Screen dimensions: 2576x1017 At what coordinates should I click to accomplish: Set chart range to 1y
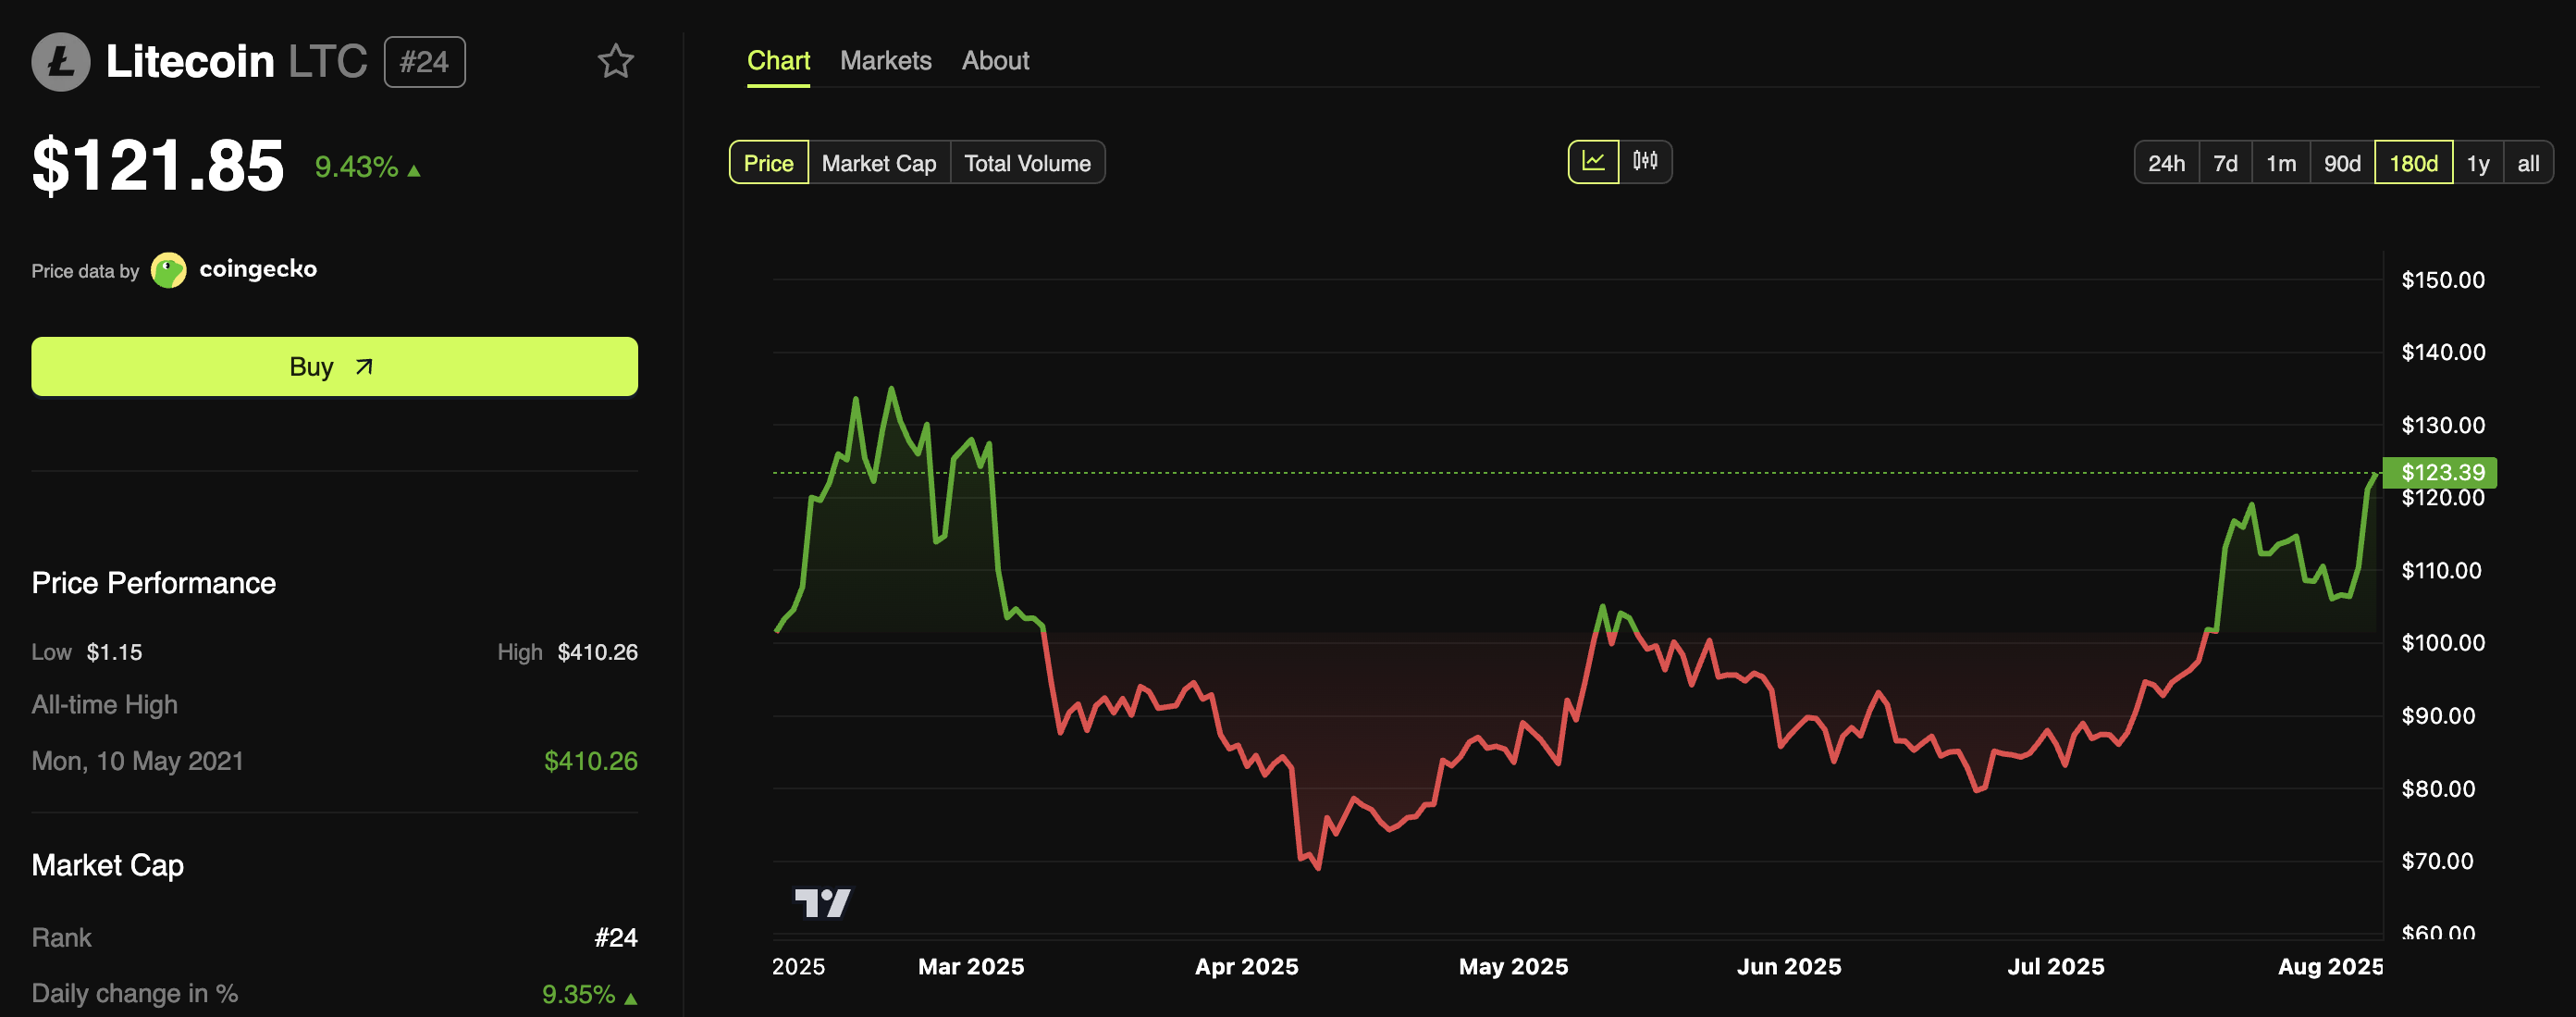pyautogui.click(x=2477, y=163)
